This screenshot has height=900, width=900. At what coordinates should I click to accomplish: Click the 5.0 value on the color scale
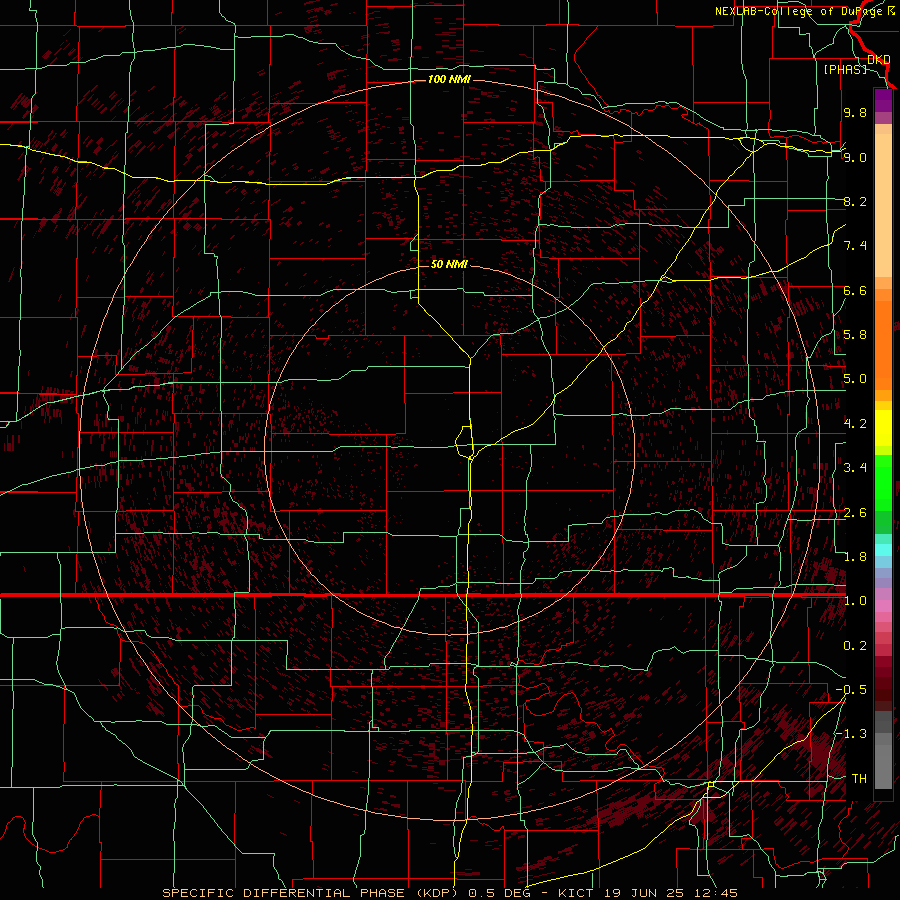855,379
